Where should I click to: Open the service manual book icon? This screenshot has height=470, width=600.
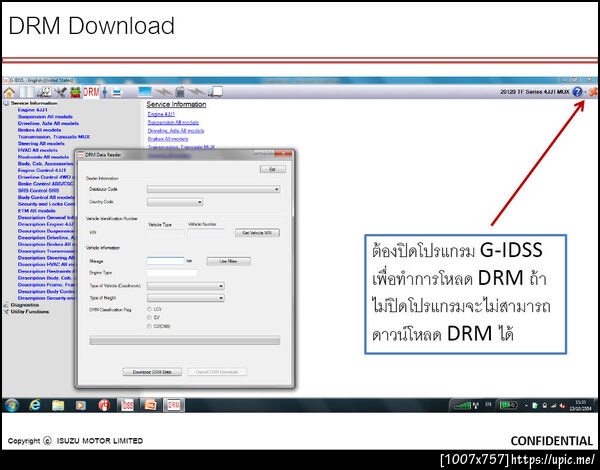(x=27, y=92)
